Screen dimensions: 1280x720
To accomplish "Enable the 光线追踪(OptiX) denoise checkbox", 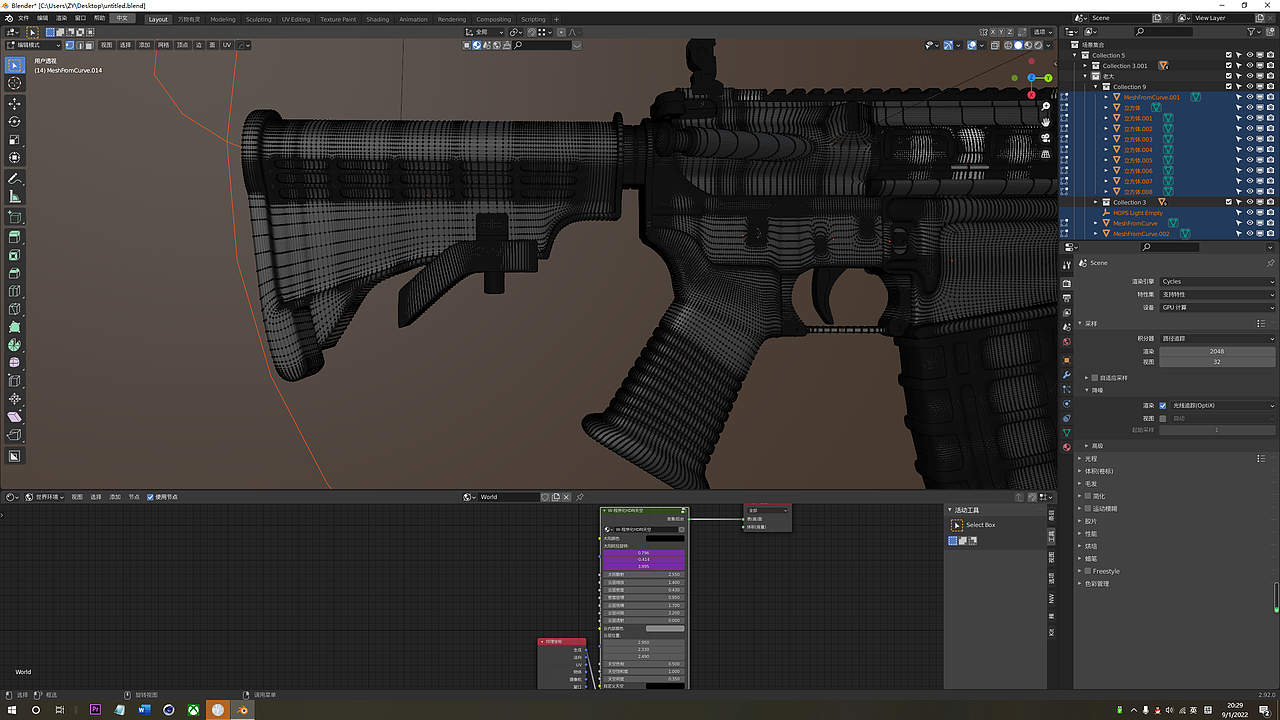I will [1163, 406].
